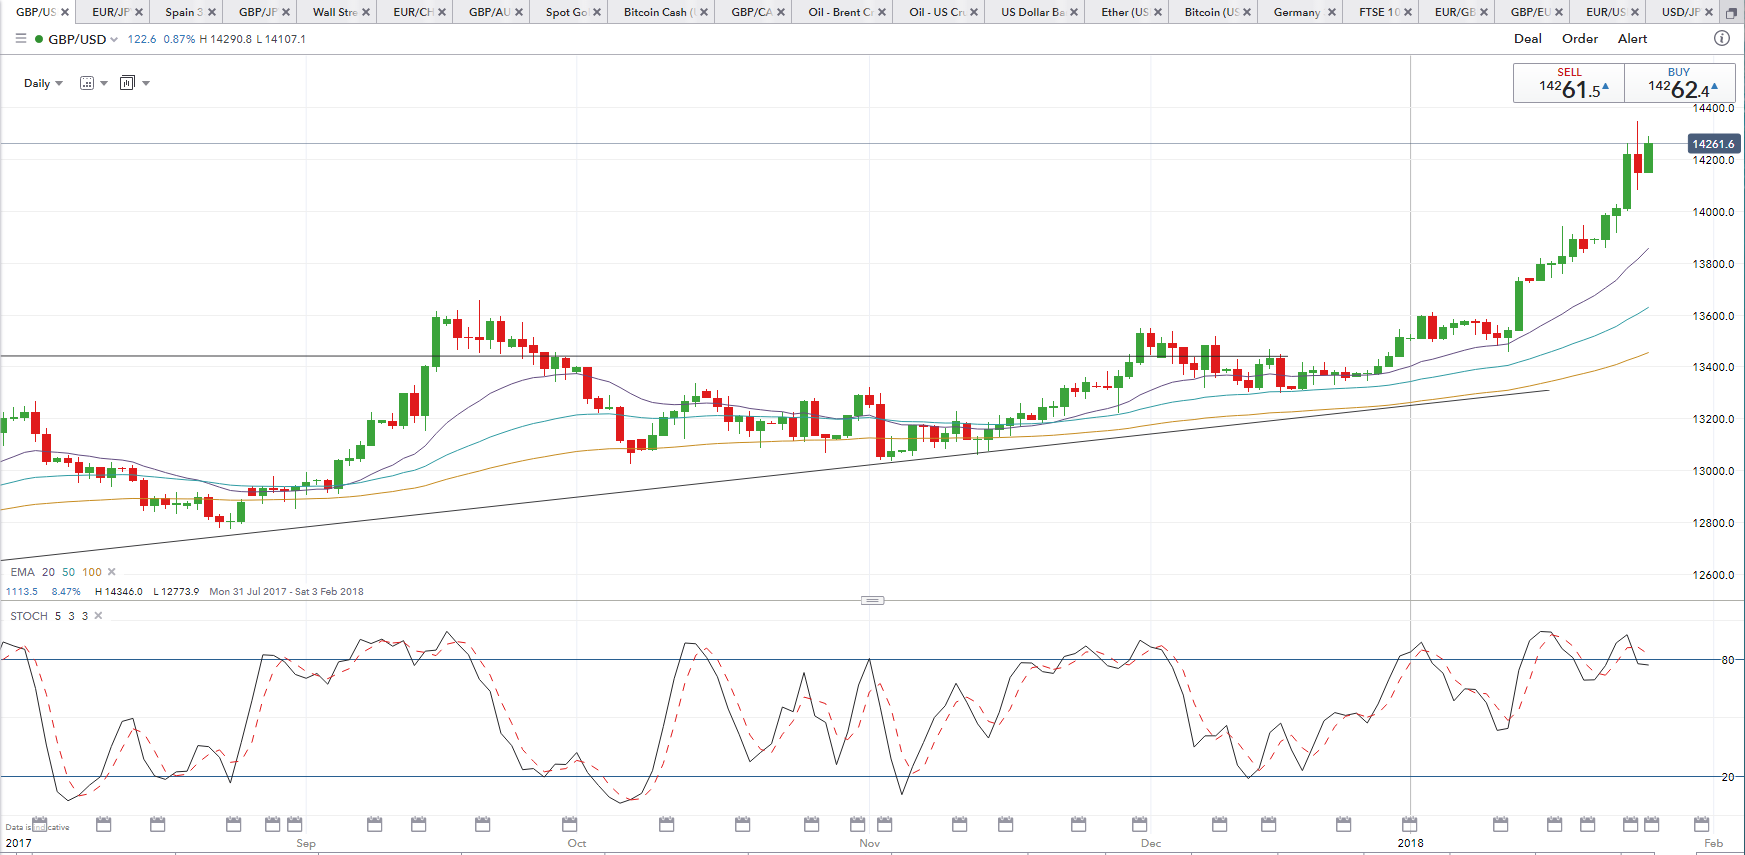The width and height of the screenshot is (1745, 855).
Task: Open the Deal ticket
Action: 1528,38
